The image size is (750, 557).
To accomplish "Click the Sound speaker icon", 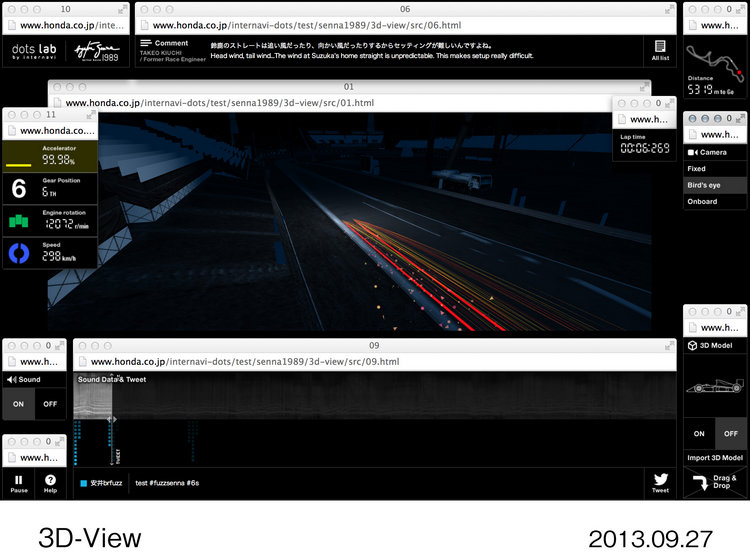I will tap(12, 380).
